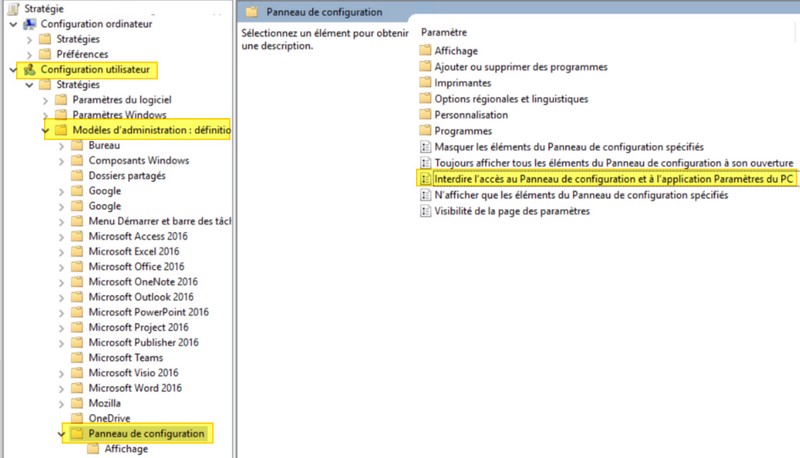Click the Microsoft Teams folder icon

coord(78,358)
